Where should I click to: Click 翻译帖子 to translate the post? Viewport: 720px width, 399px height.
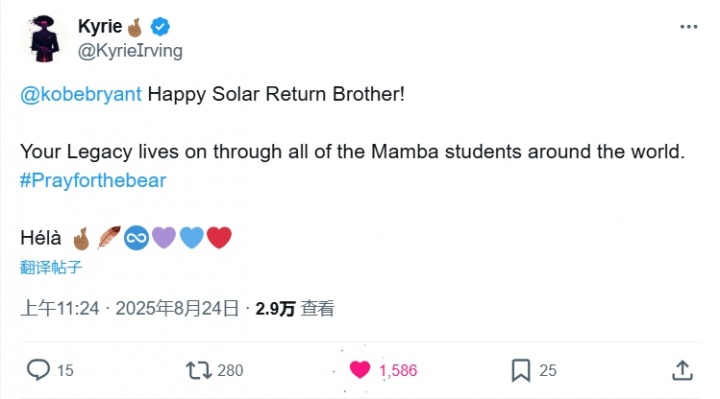click(x=51, y=267)
